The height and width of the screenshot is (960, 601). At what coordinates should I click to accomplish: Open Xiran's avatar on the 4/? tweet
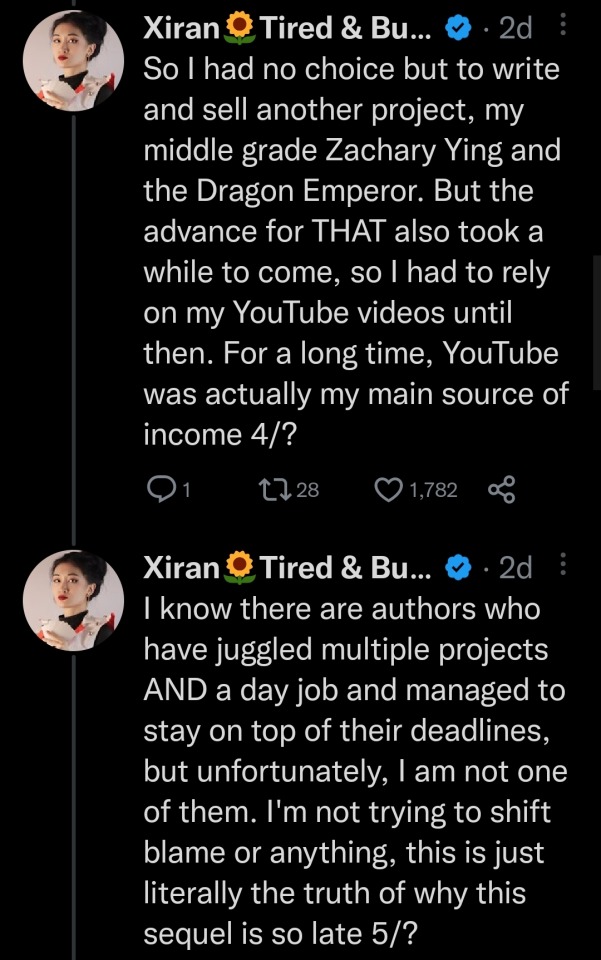[73, 64]
